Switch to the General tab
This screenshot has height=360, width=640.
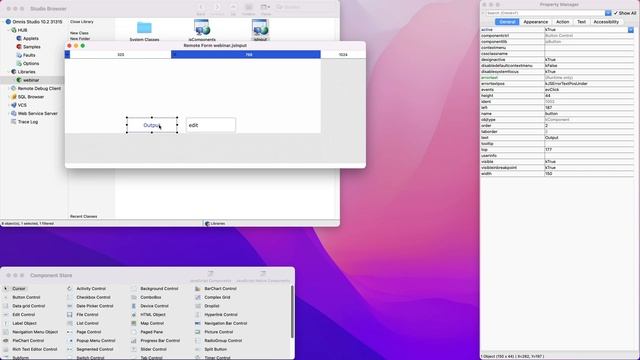click(x=507, y=22)
